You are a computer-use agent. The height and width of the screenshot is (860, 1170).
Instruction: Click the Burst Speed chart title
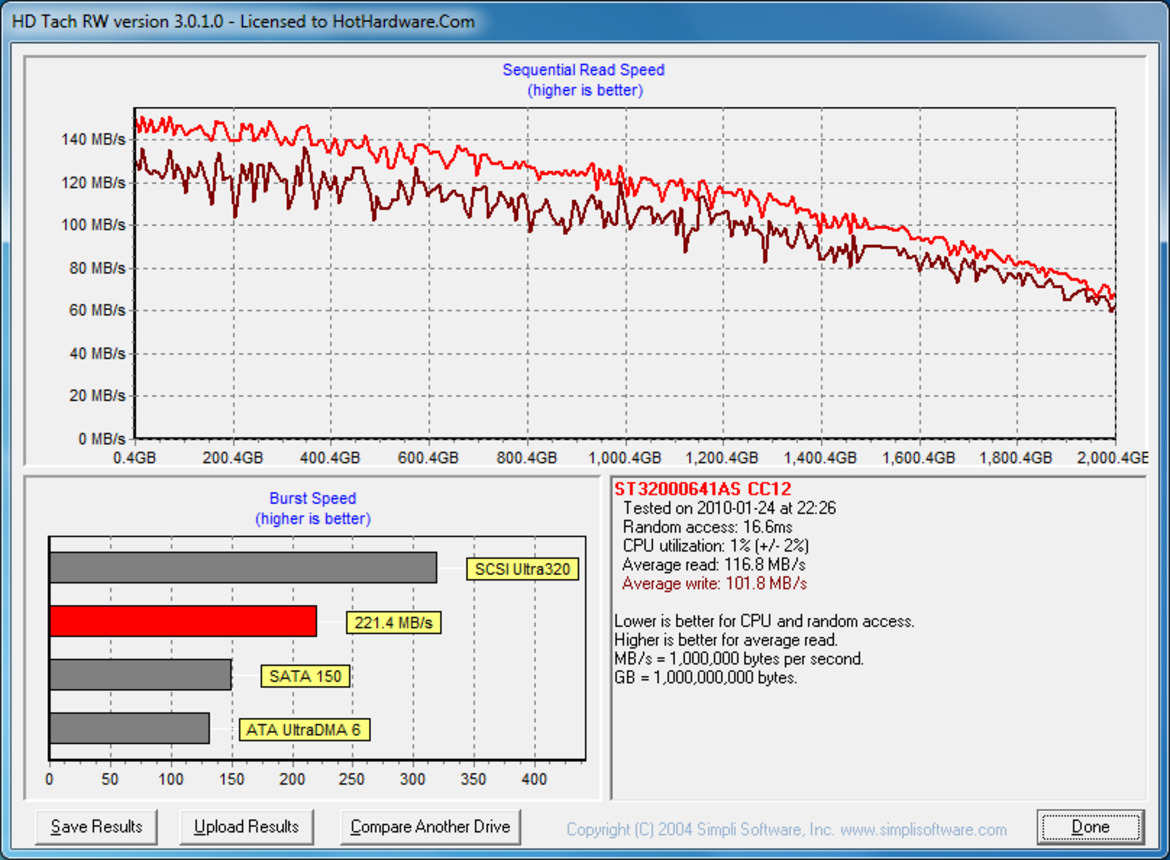[313, 498]
